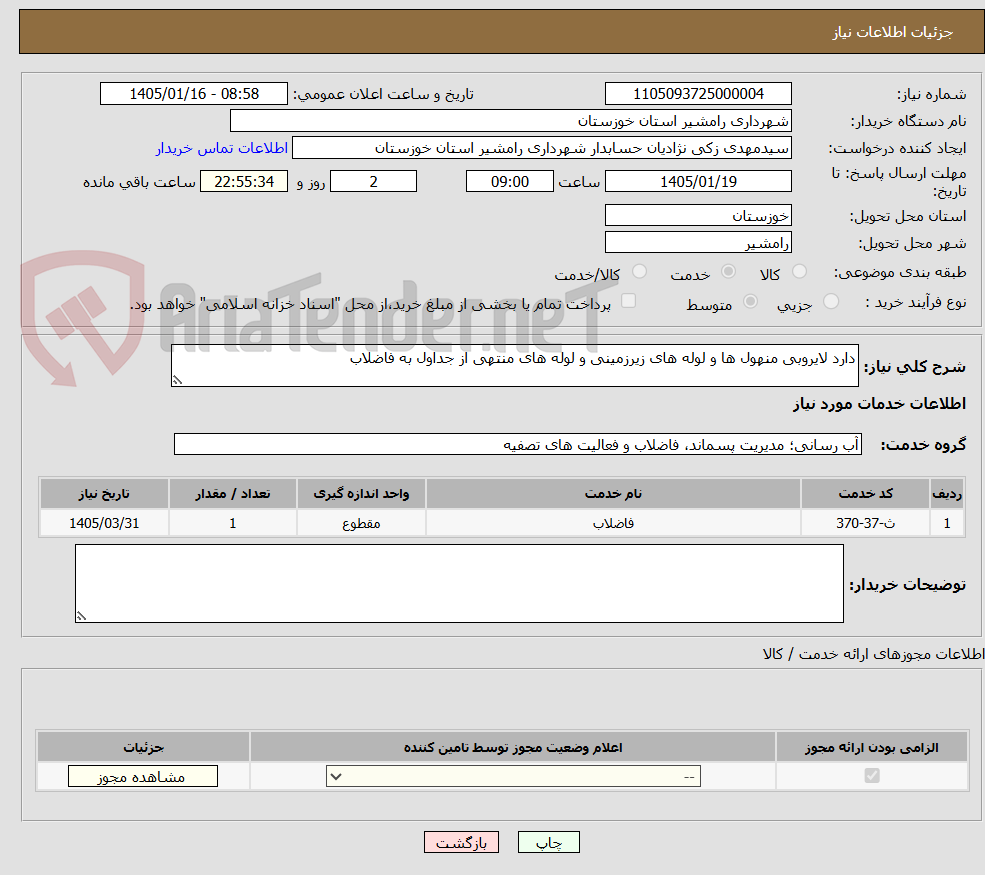This screenshot has height=875, width=985.
Task: Open the permit status dropdown
Action: click(x=513, y=776)
